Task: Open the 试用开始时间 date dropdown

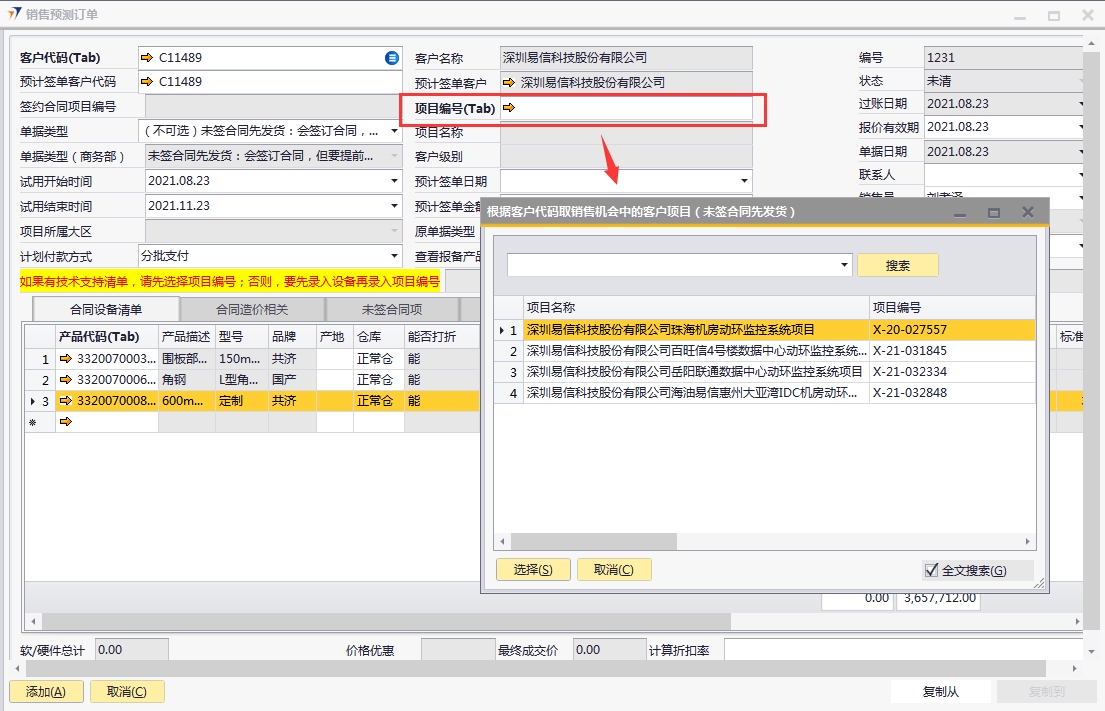Action: (x=394, y=181)
